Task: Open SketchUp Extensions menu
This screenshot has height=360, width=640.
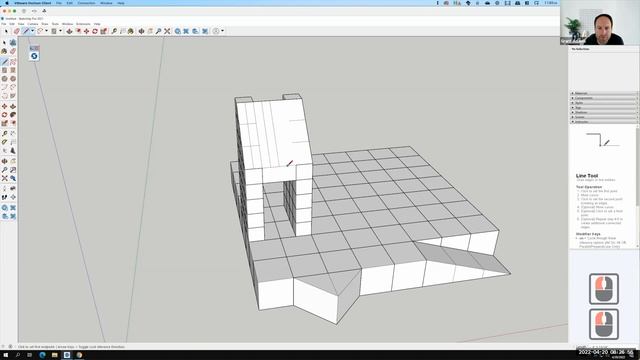Action: (x=83, y=24)
